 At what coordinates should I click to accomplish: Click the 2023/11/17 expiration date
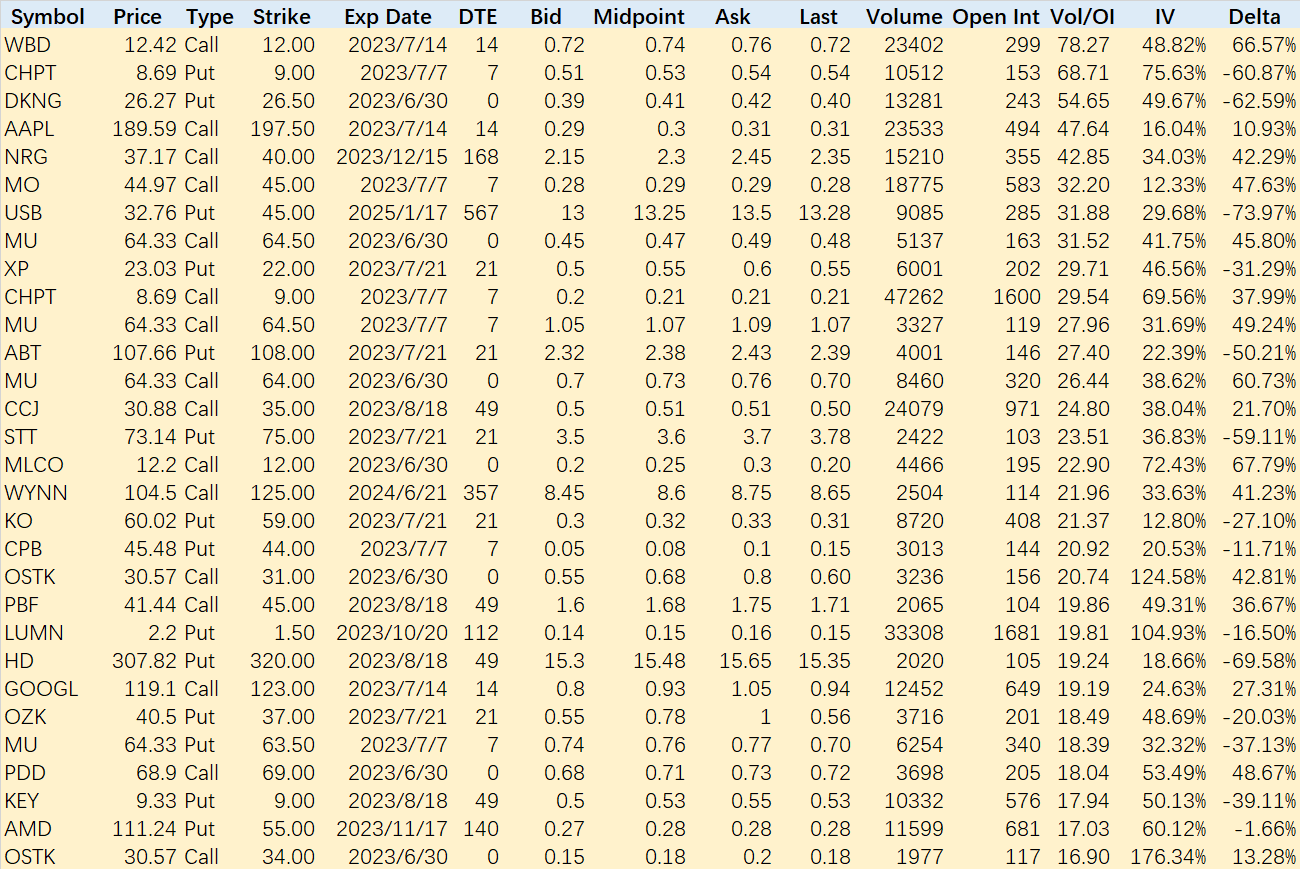393,829
